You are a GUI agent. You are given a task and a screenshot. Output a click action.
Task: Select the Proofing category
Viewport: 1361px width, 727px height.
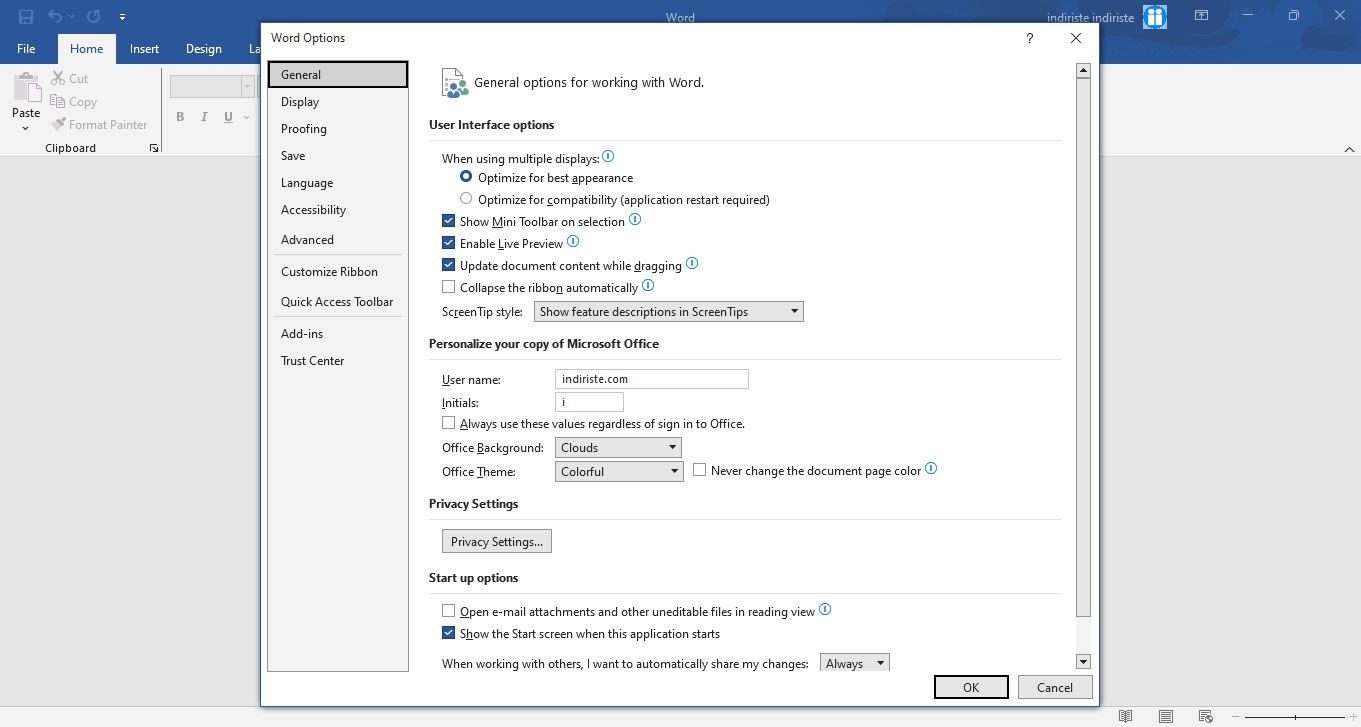[x=338, y=128]
